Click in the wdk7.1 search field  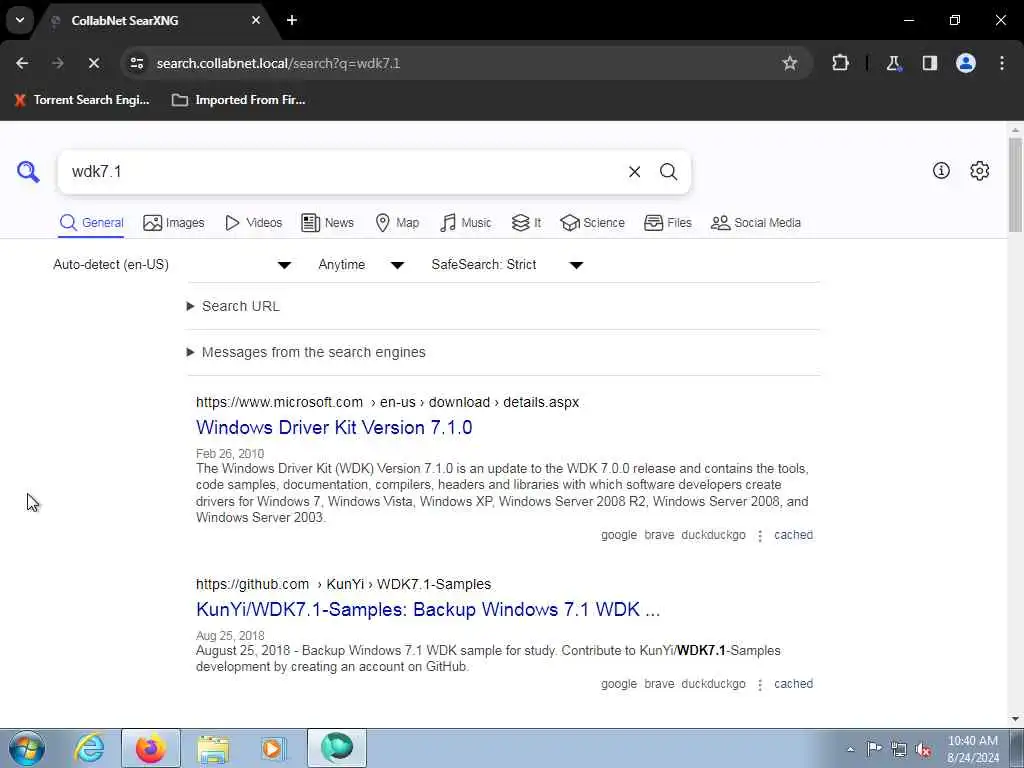(340, 172)
